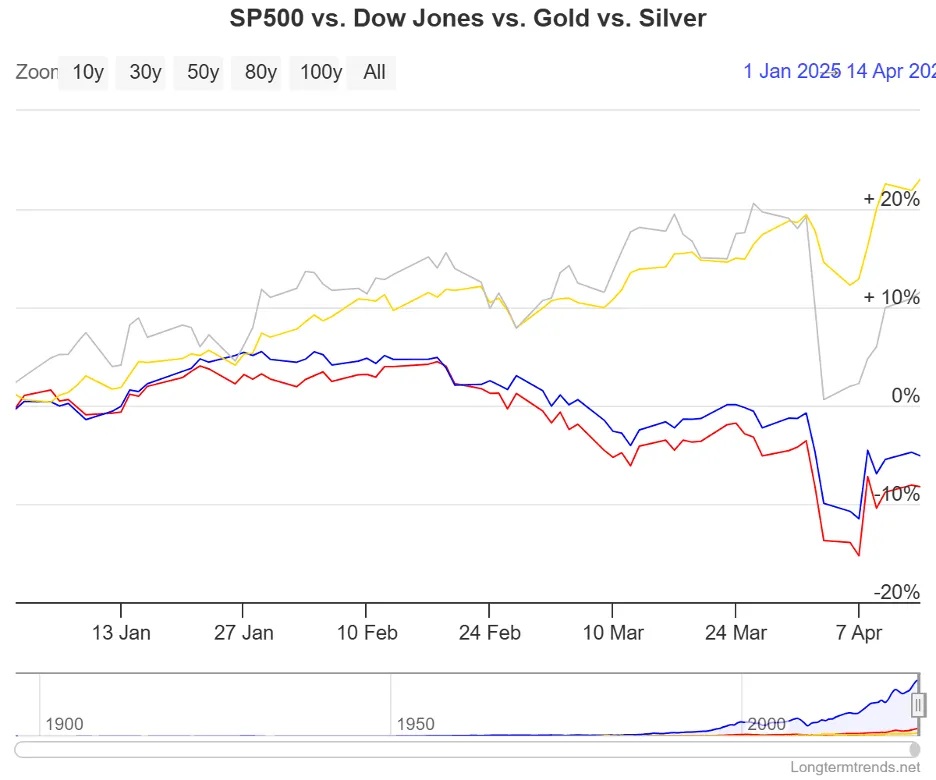This screenshot has width=936, height=780.
Task: Open the Longtermtrends.net credit link
Action: pos(854,768)
